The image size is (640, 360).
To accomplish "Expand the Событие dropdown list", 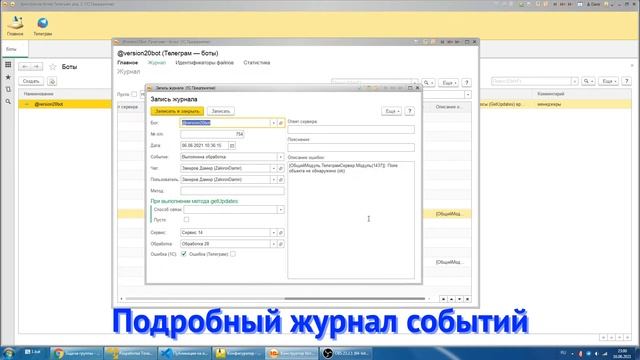I will click(x=280, y=157).
